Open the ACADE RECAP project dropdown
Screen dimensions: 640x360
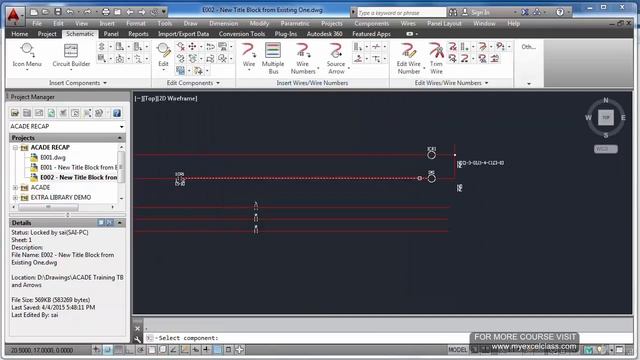[x=121, y=127]
